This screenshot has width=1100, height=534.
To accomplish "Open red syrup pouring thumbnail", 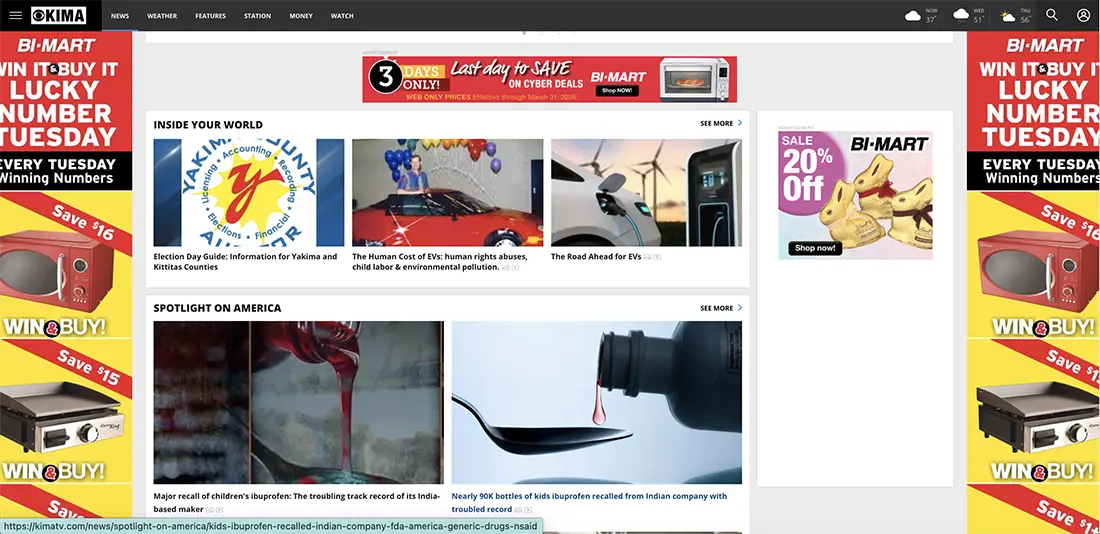I will [299, 403].
